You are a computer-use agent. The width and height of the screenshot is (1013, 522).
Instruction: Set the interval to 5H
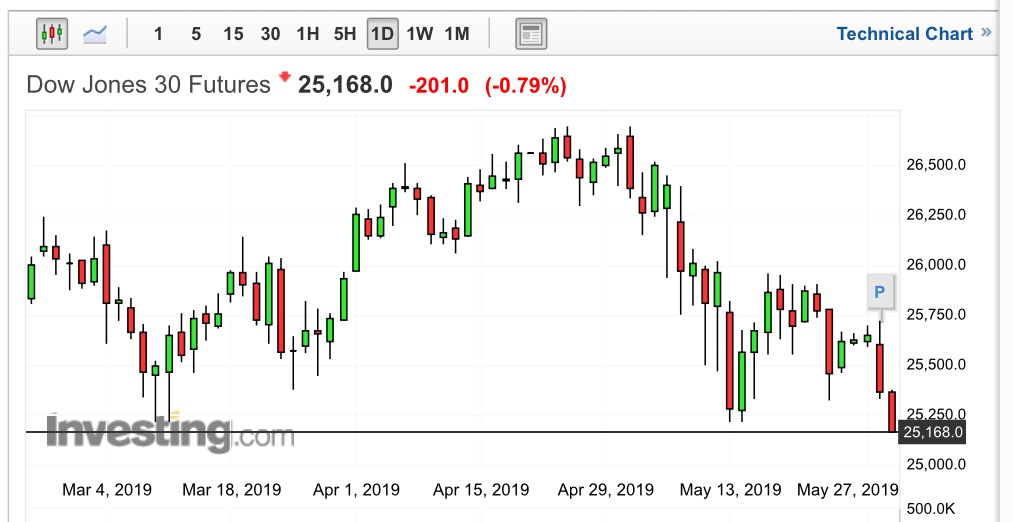click(345, 34)
